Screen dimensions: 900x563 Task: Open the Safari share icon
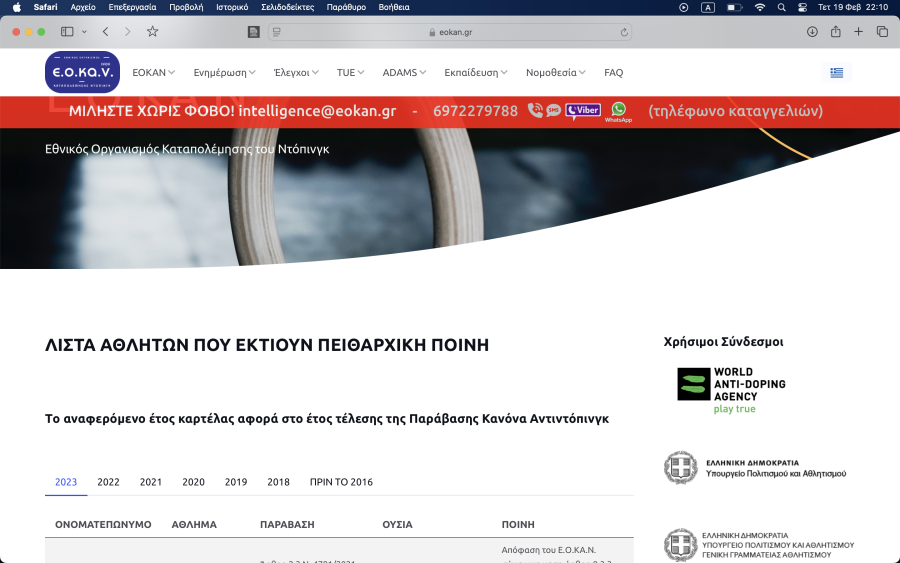(x=835, y=32)
